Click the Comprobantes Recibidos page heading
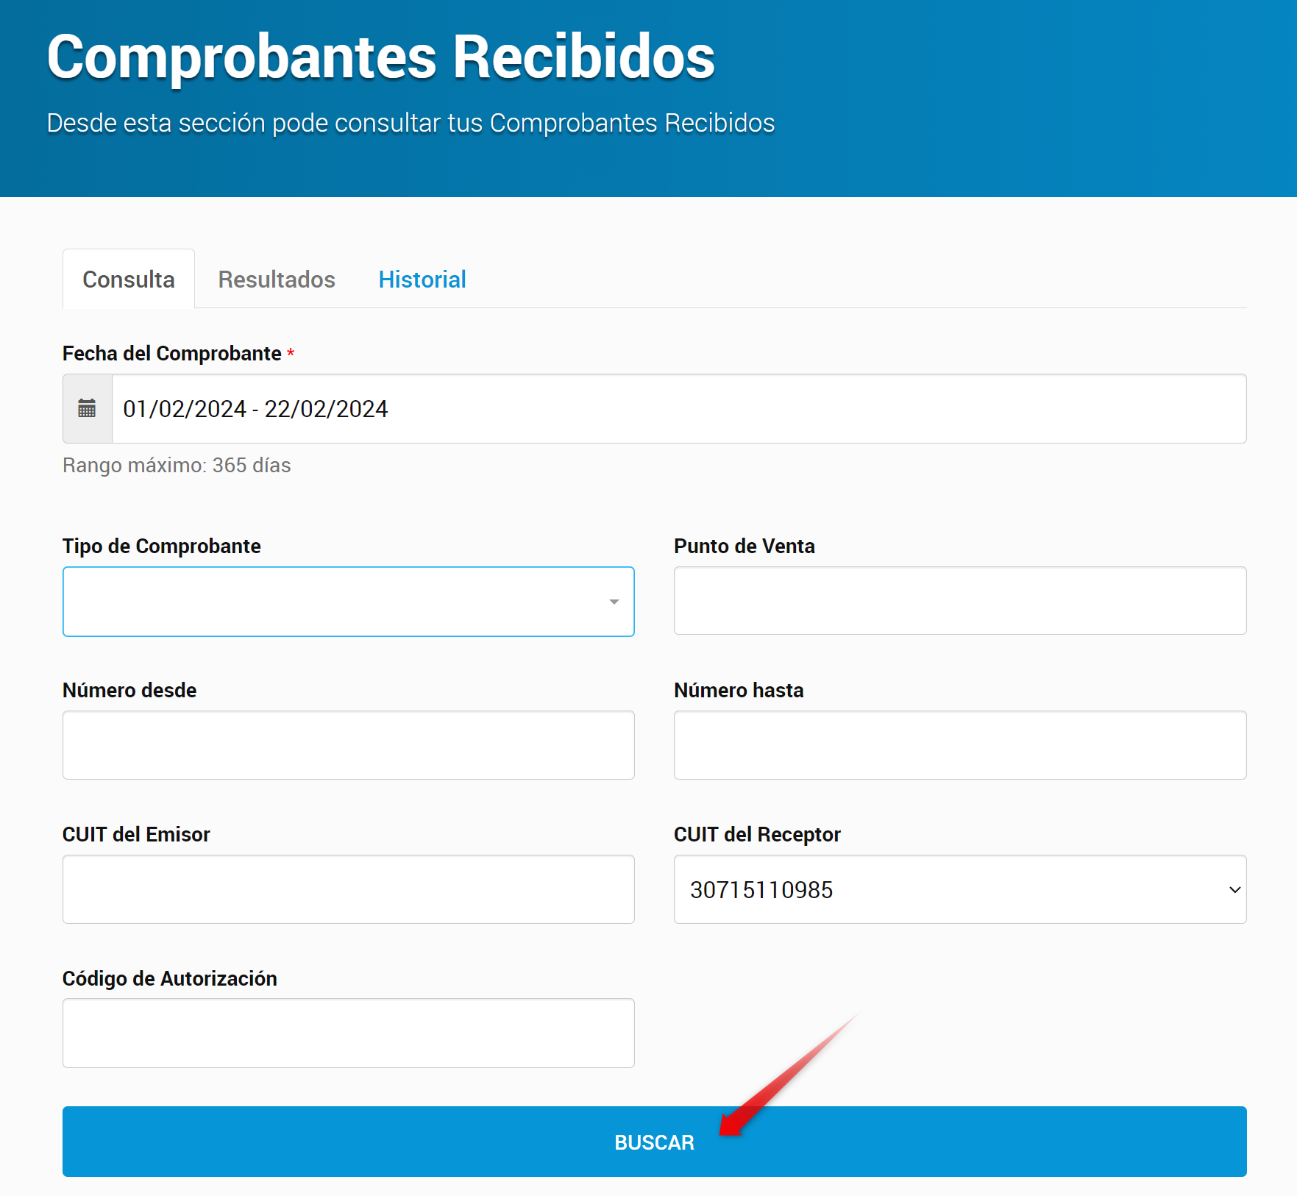Image resolution: width=1297 pixels, height=1196 pixels. click(380, 57)
